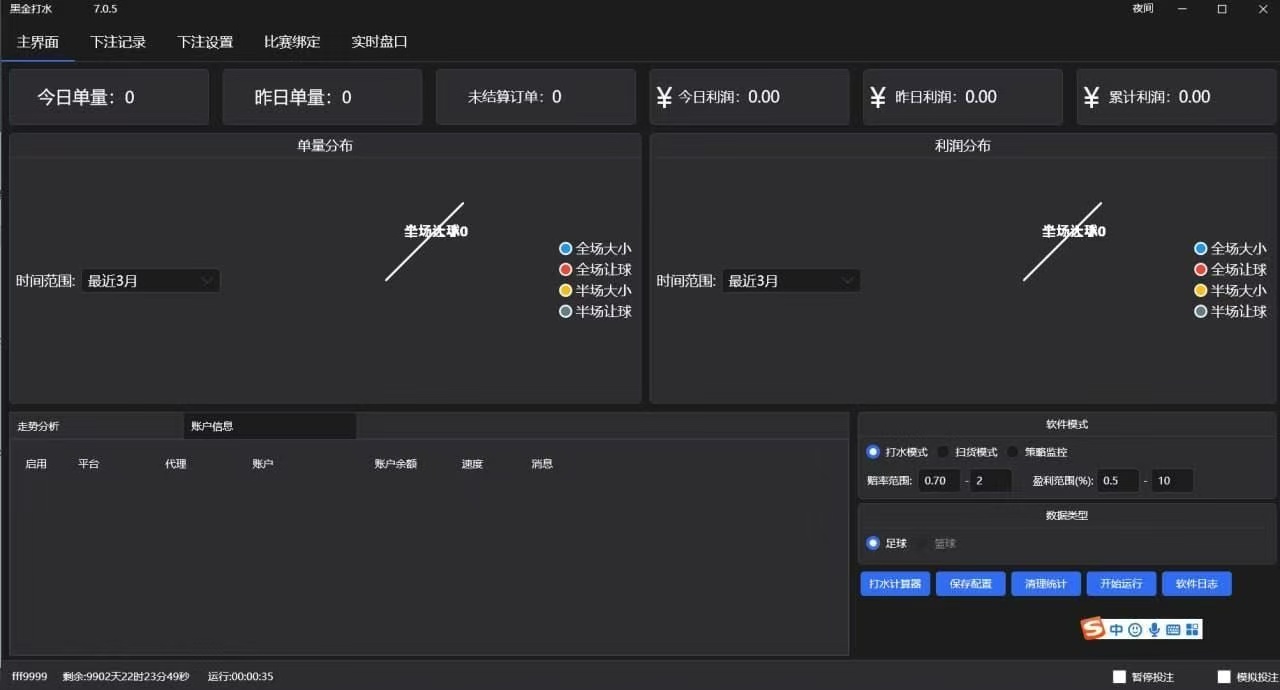Select the 扫货模式 radio button
This screenshot has height=690, width=1280.
click(943, 452)
